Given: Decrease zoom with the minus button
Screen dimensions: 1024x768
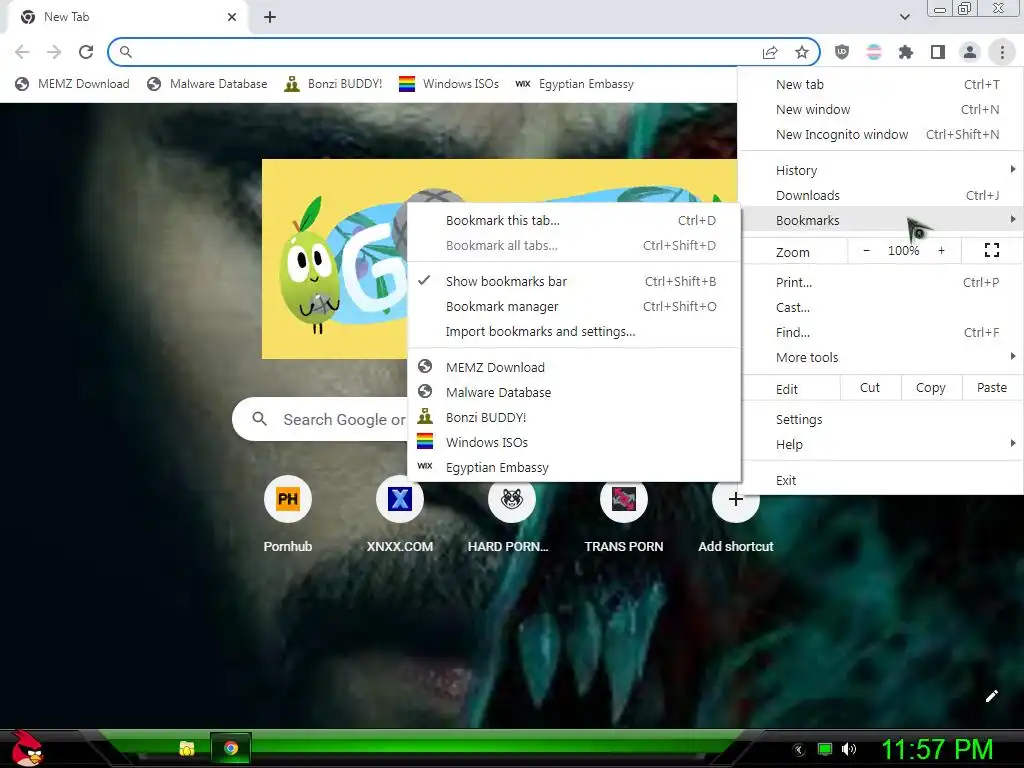Looking at the screenshot, I should [x=867, y=250].
